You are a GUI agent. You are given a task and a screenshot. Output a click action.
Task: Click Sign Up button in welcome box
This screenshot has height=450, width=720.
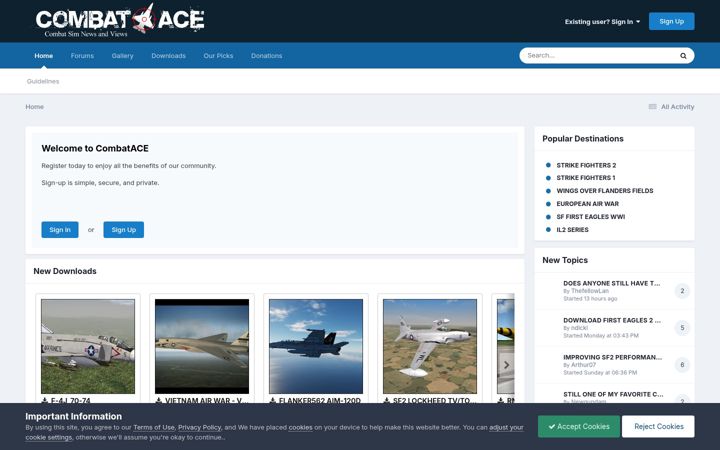(x=124, y=230)
